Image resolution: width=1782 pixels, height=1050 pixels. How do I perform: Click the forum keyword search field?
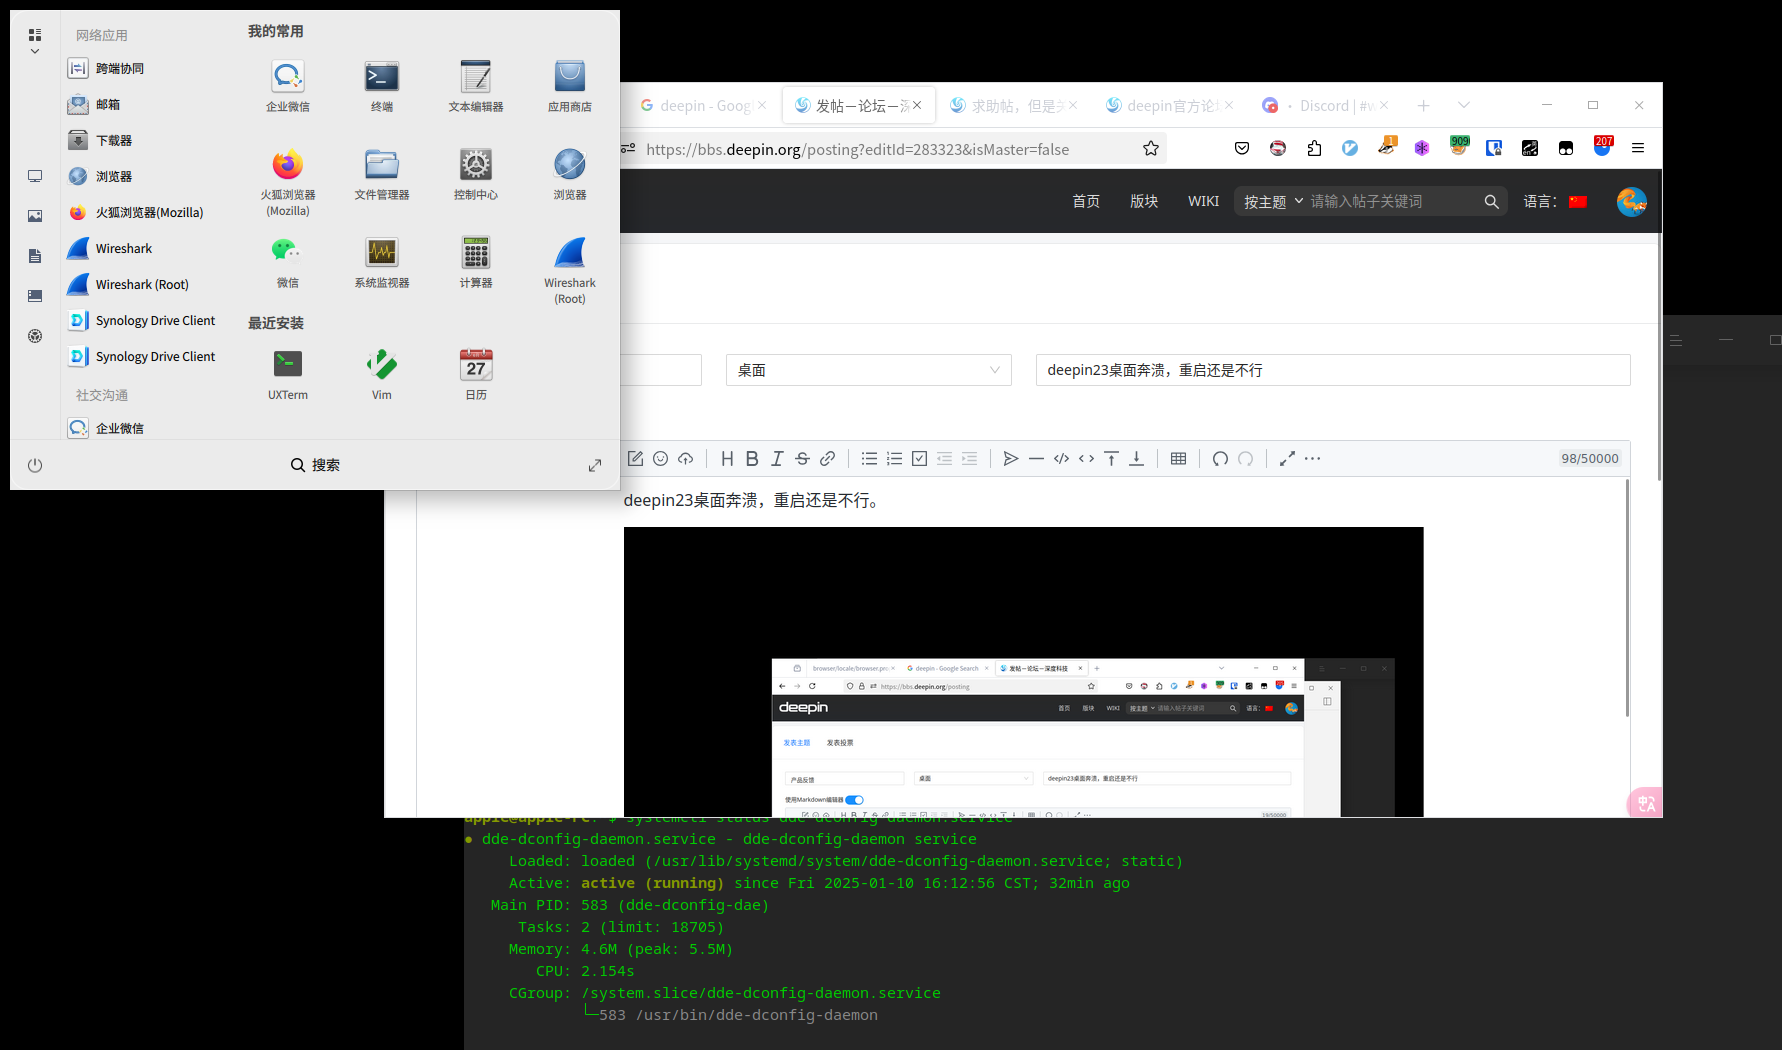pyautogui.click(x=1392, y=201)
